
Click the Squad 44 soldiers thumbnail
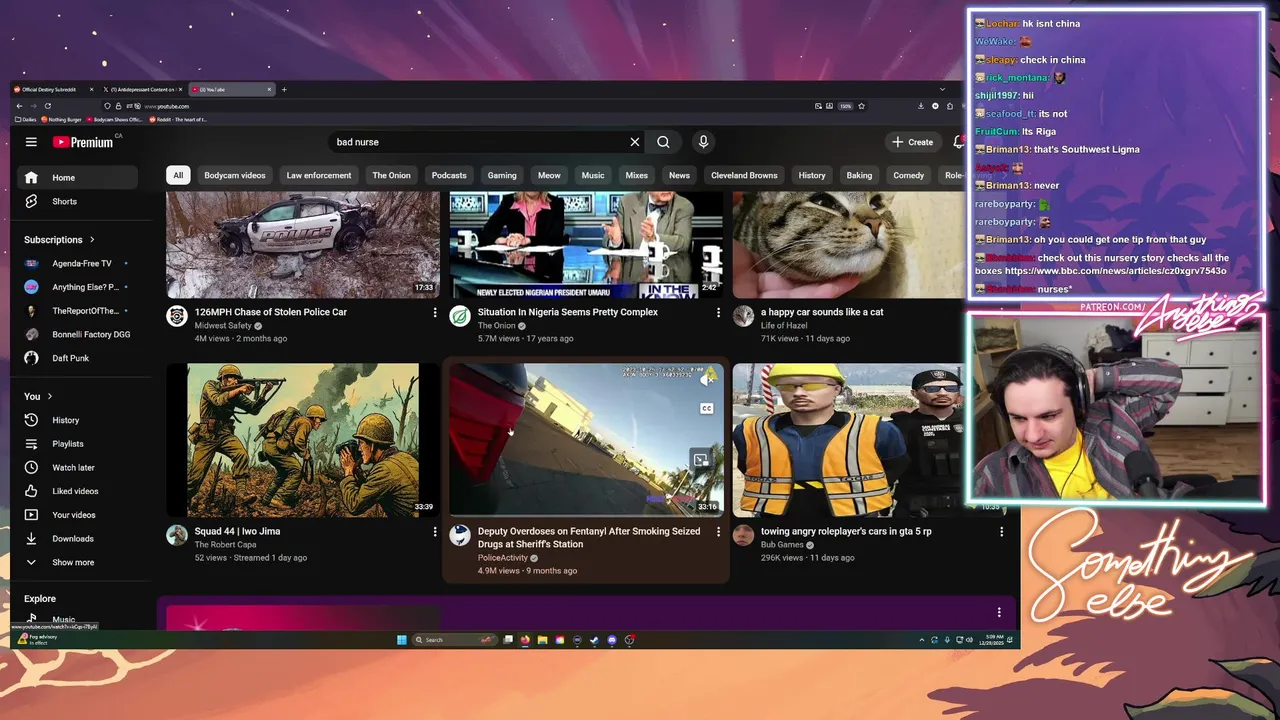point(303,440)
